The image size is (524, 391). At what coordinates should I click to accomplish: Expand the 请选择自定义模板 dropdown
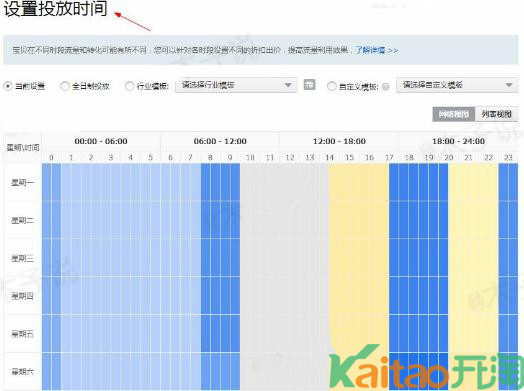(x=457, y=85)
